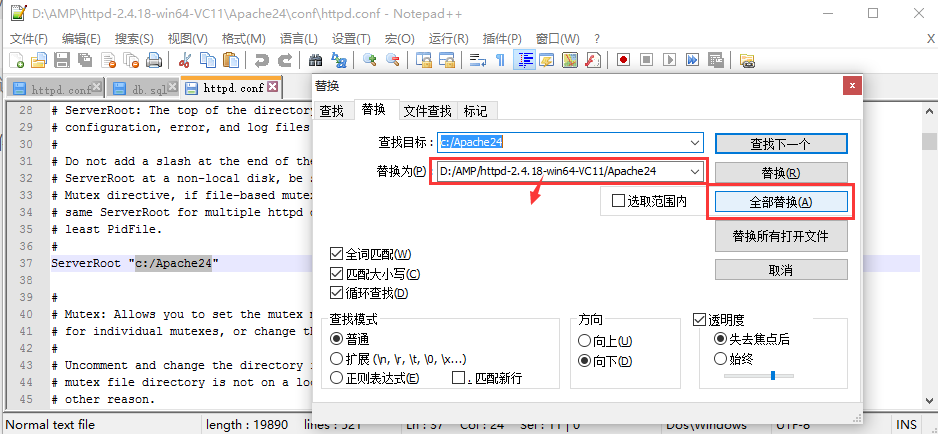The width and height of the screenshot is (938, 434).
Task: Switch to the 标记 tab
Action: [x=476, y=111]
